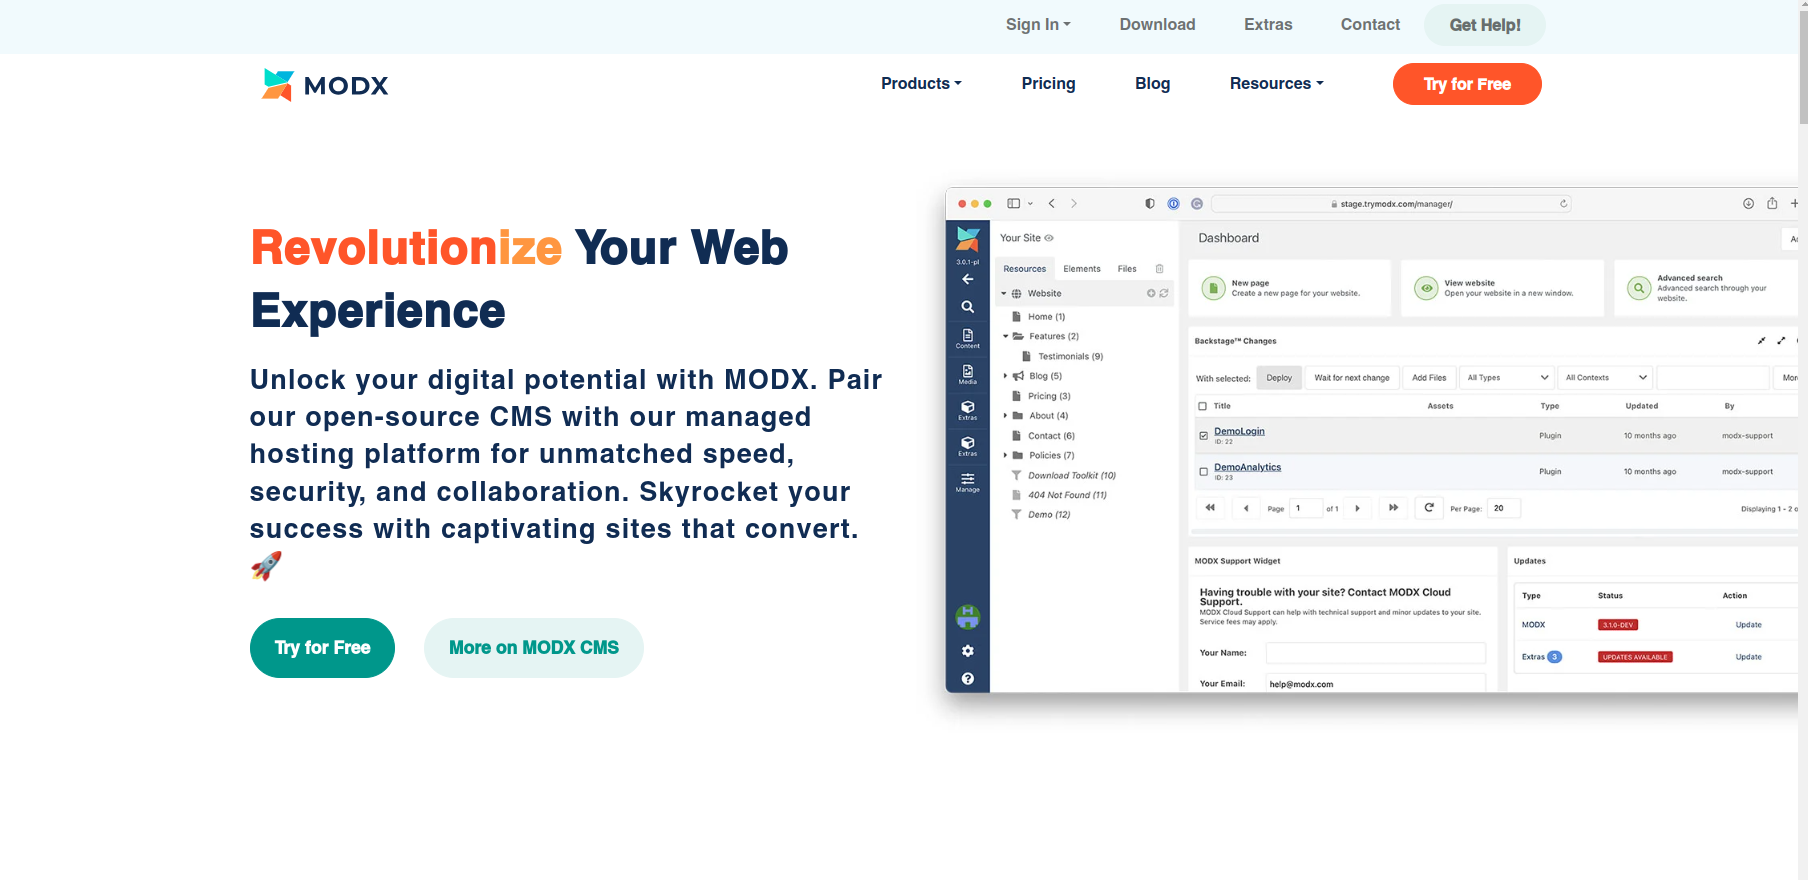Screen dimensions: 1808x880
Task: Select Testimonials (9) in resource tree
Action: click(x=1070, y=357)
